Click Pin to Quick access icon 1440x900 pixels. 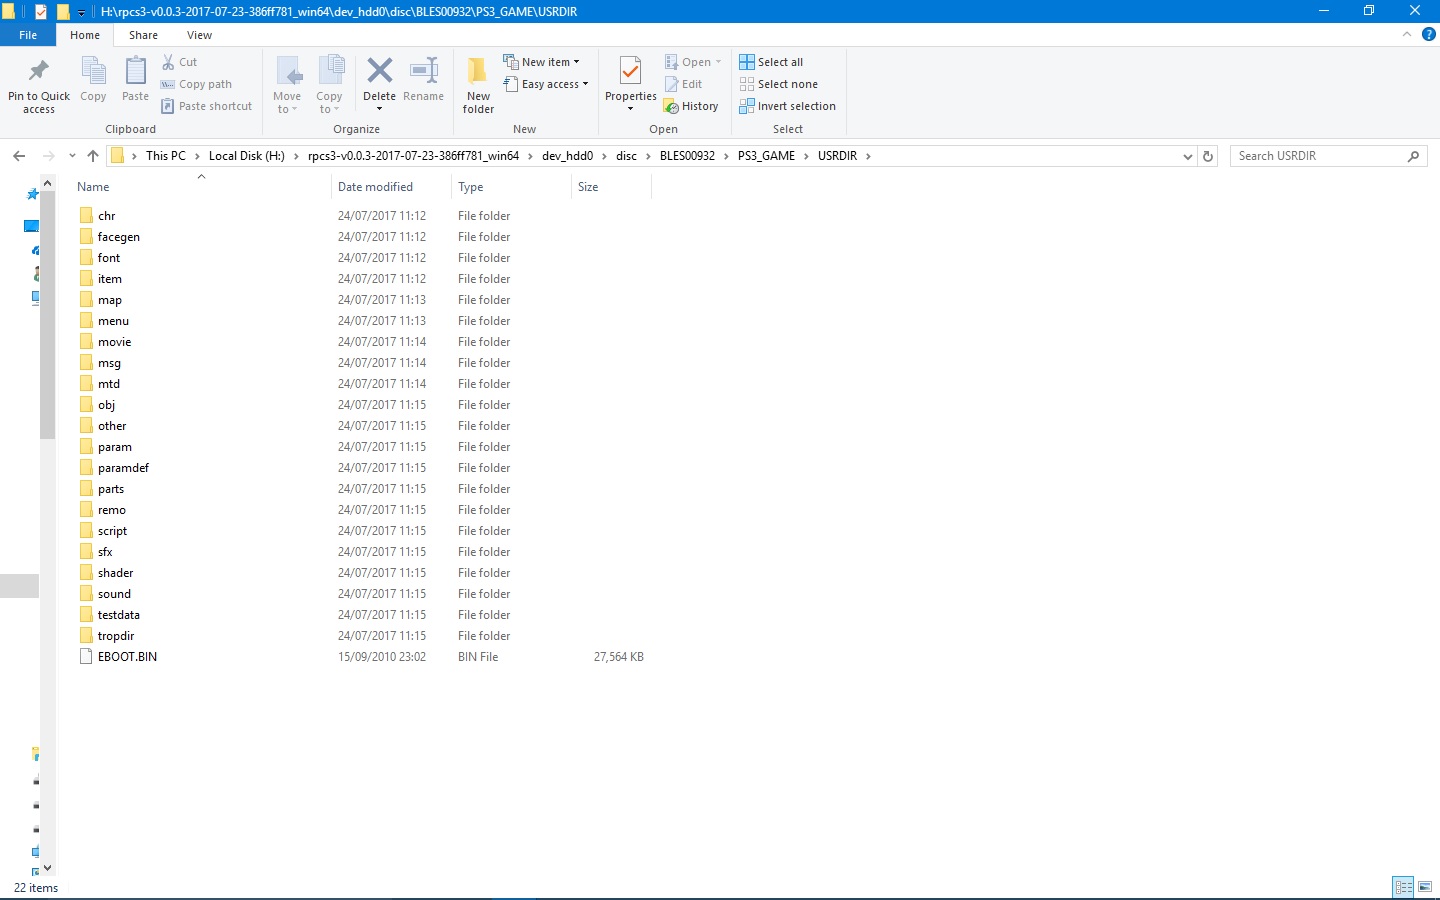[x=39, y=72]
